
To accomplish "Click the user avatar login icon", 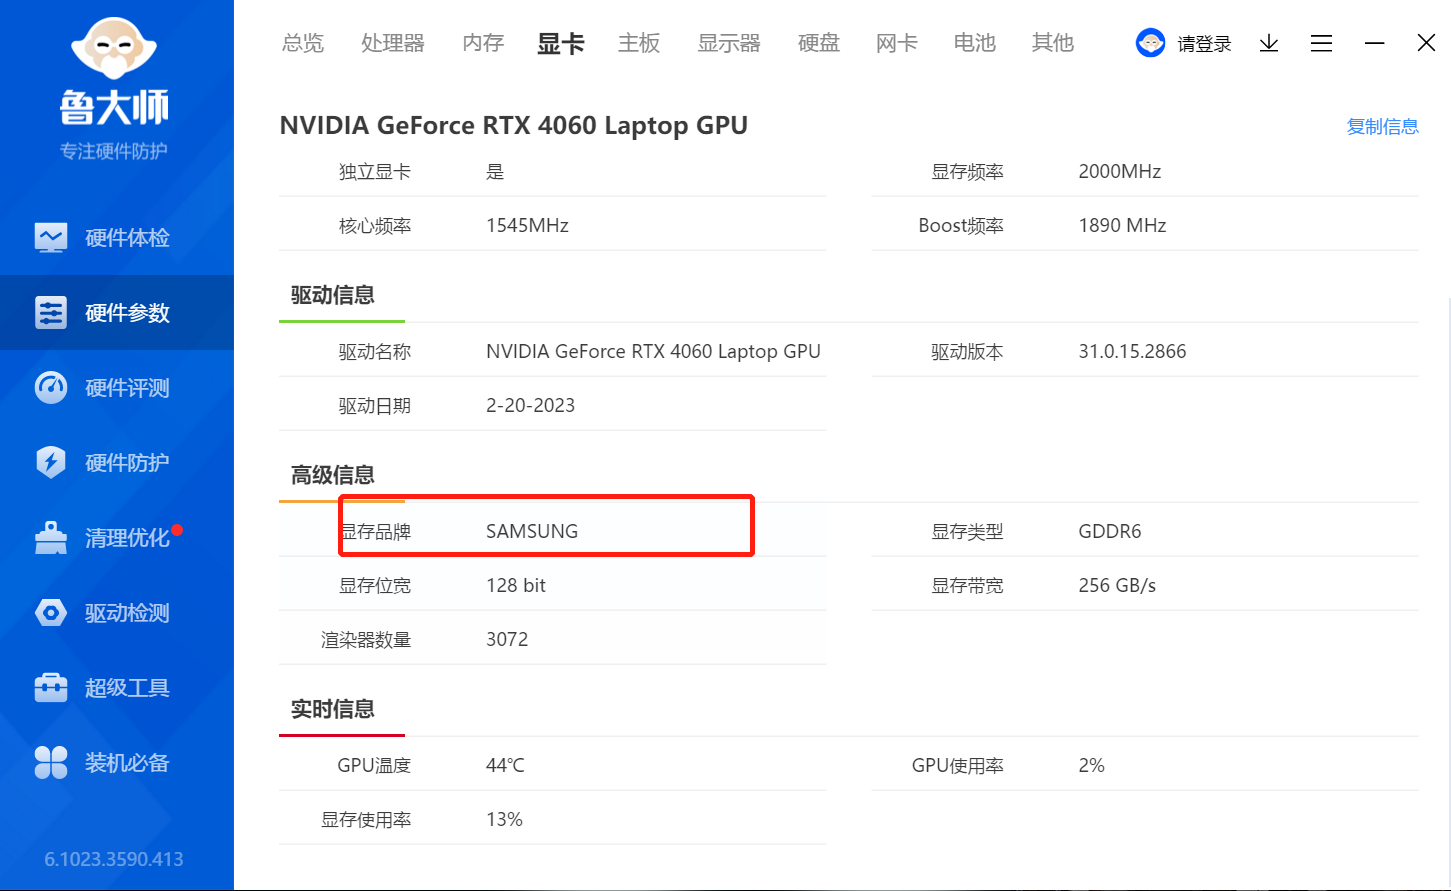I will tap(1151, 43).
